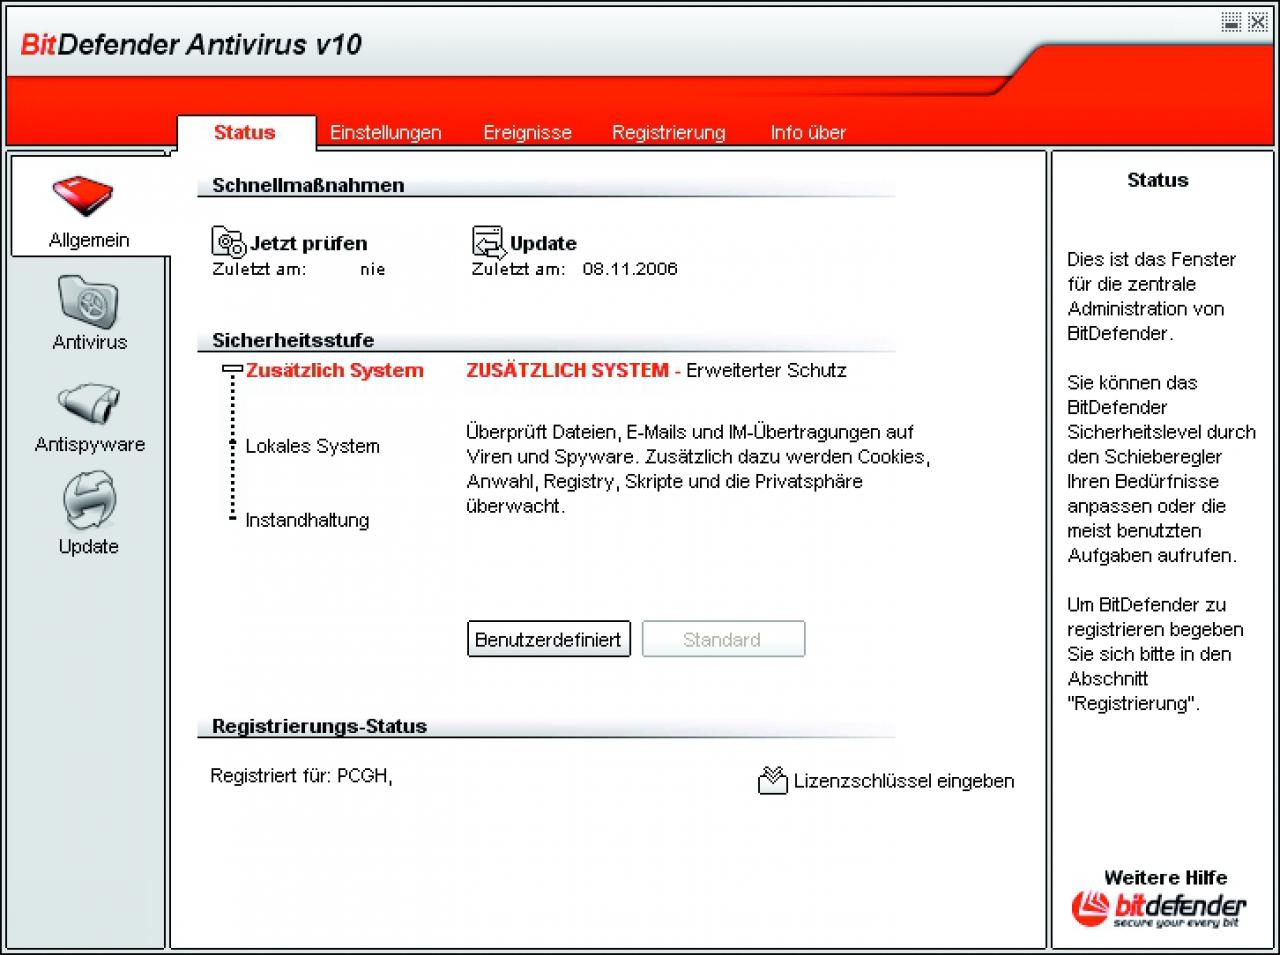The height and width of the screenshot is (955, 1280).
Task: Open the Info über tab
Action: tap(807, 133)
